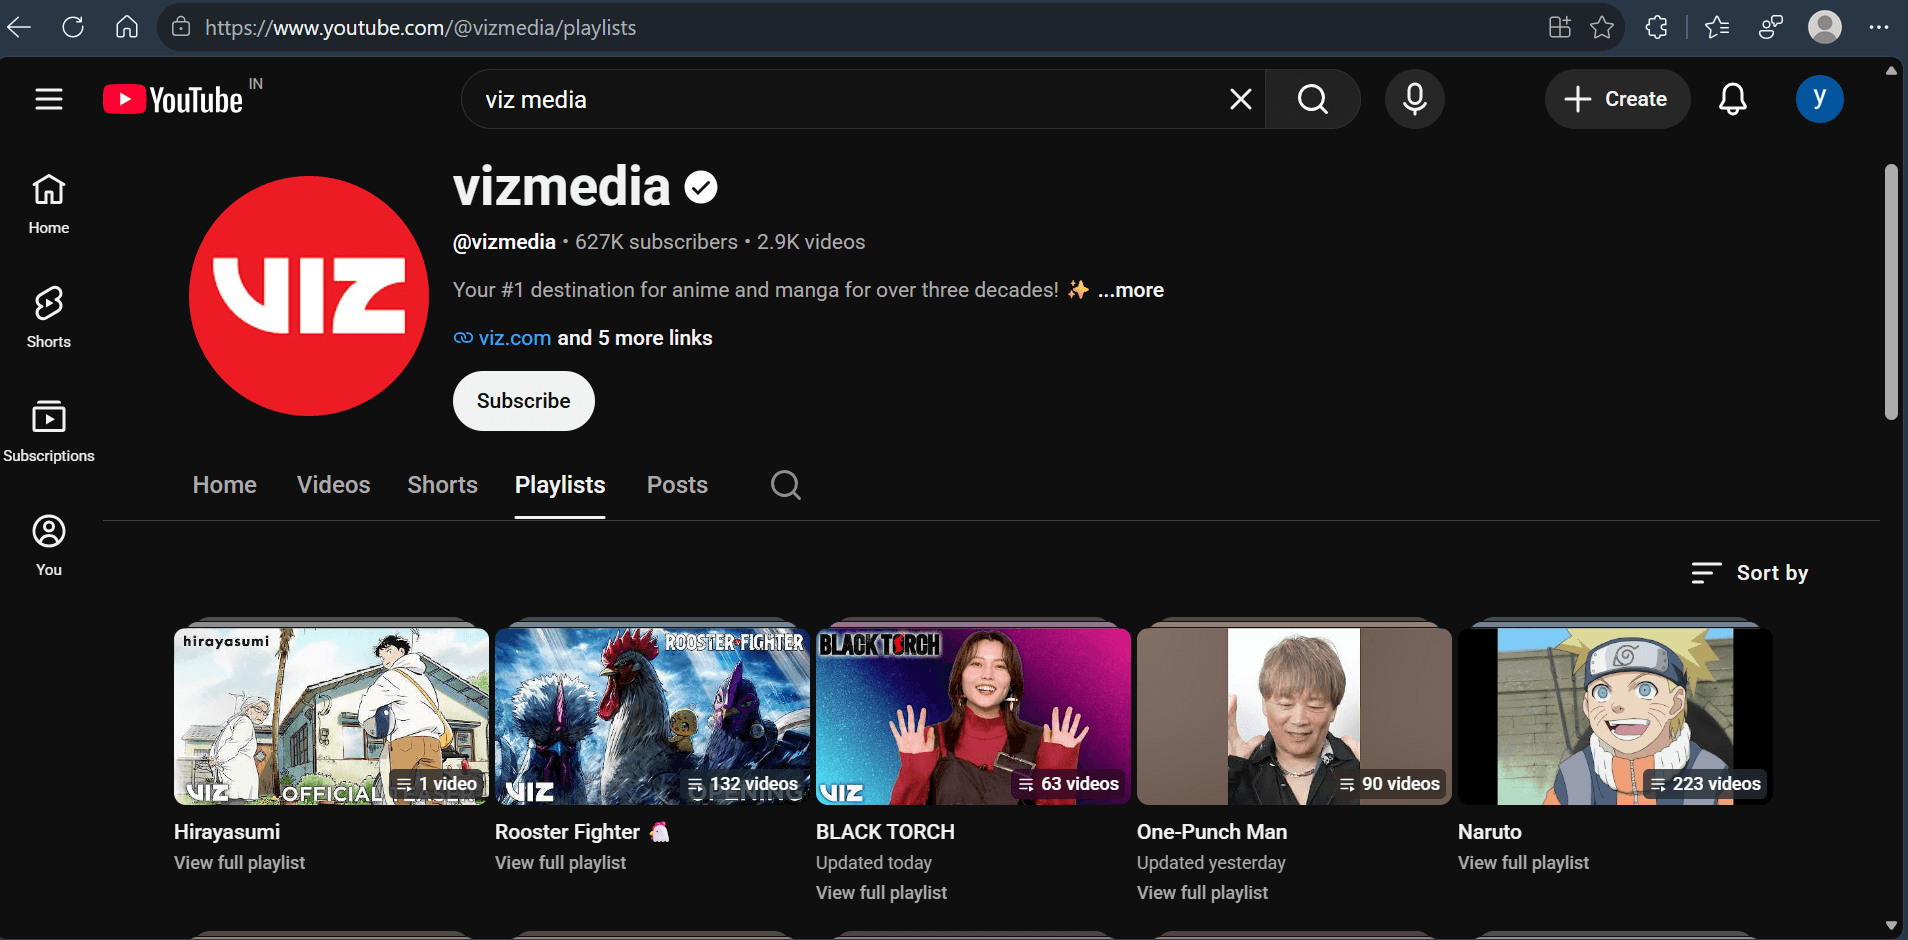
Task: Open Shorts in the left sidebar
Action: [49, 318]
